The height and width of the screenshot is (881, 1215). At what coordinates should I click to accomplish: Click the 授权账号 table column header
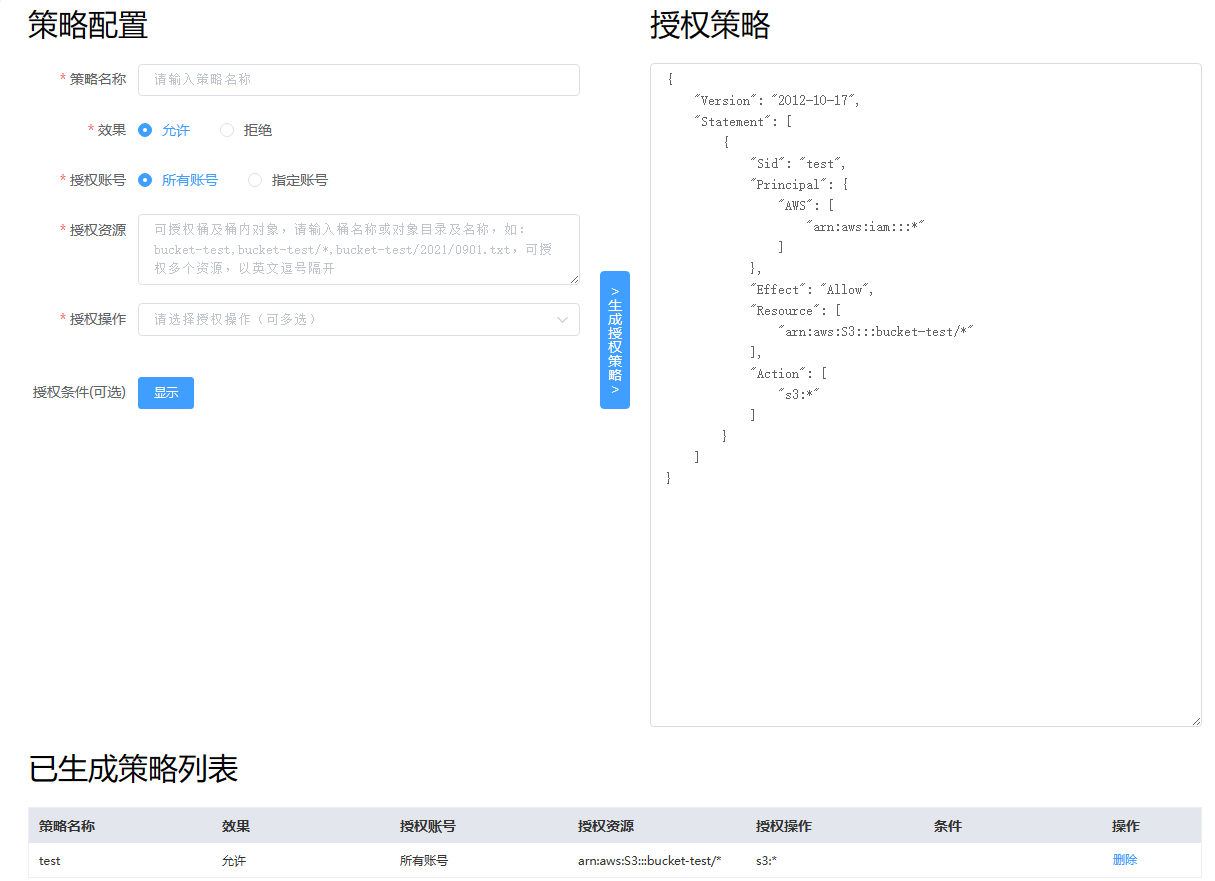pyautogui.click(x=428, y=826)
